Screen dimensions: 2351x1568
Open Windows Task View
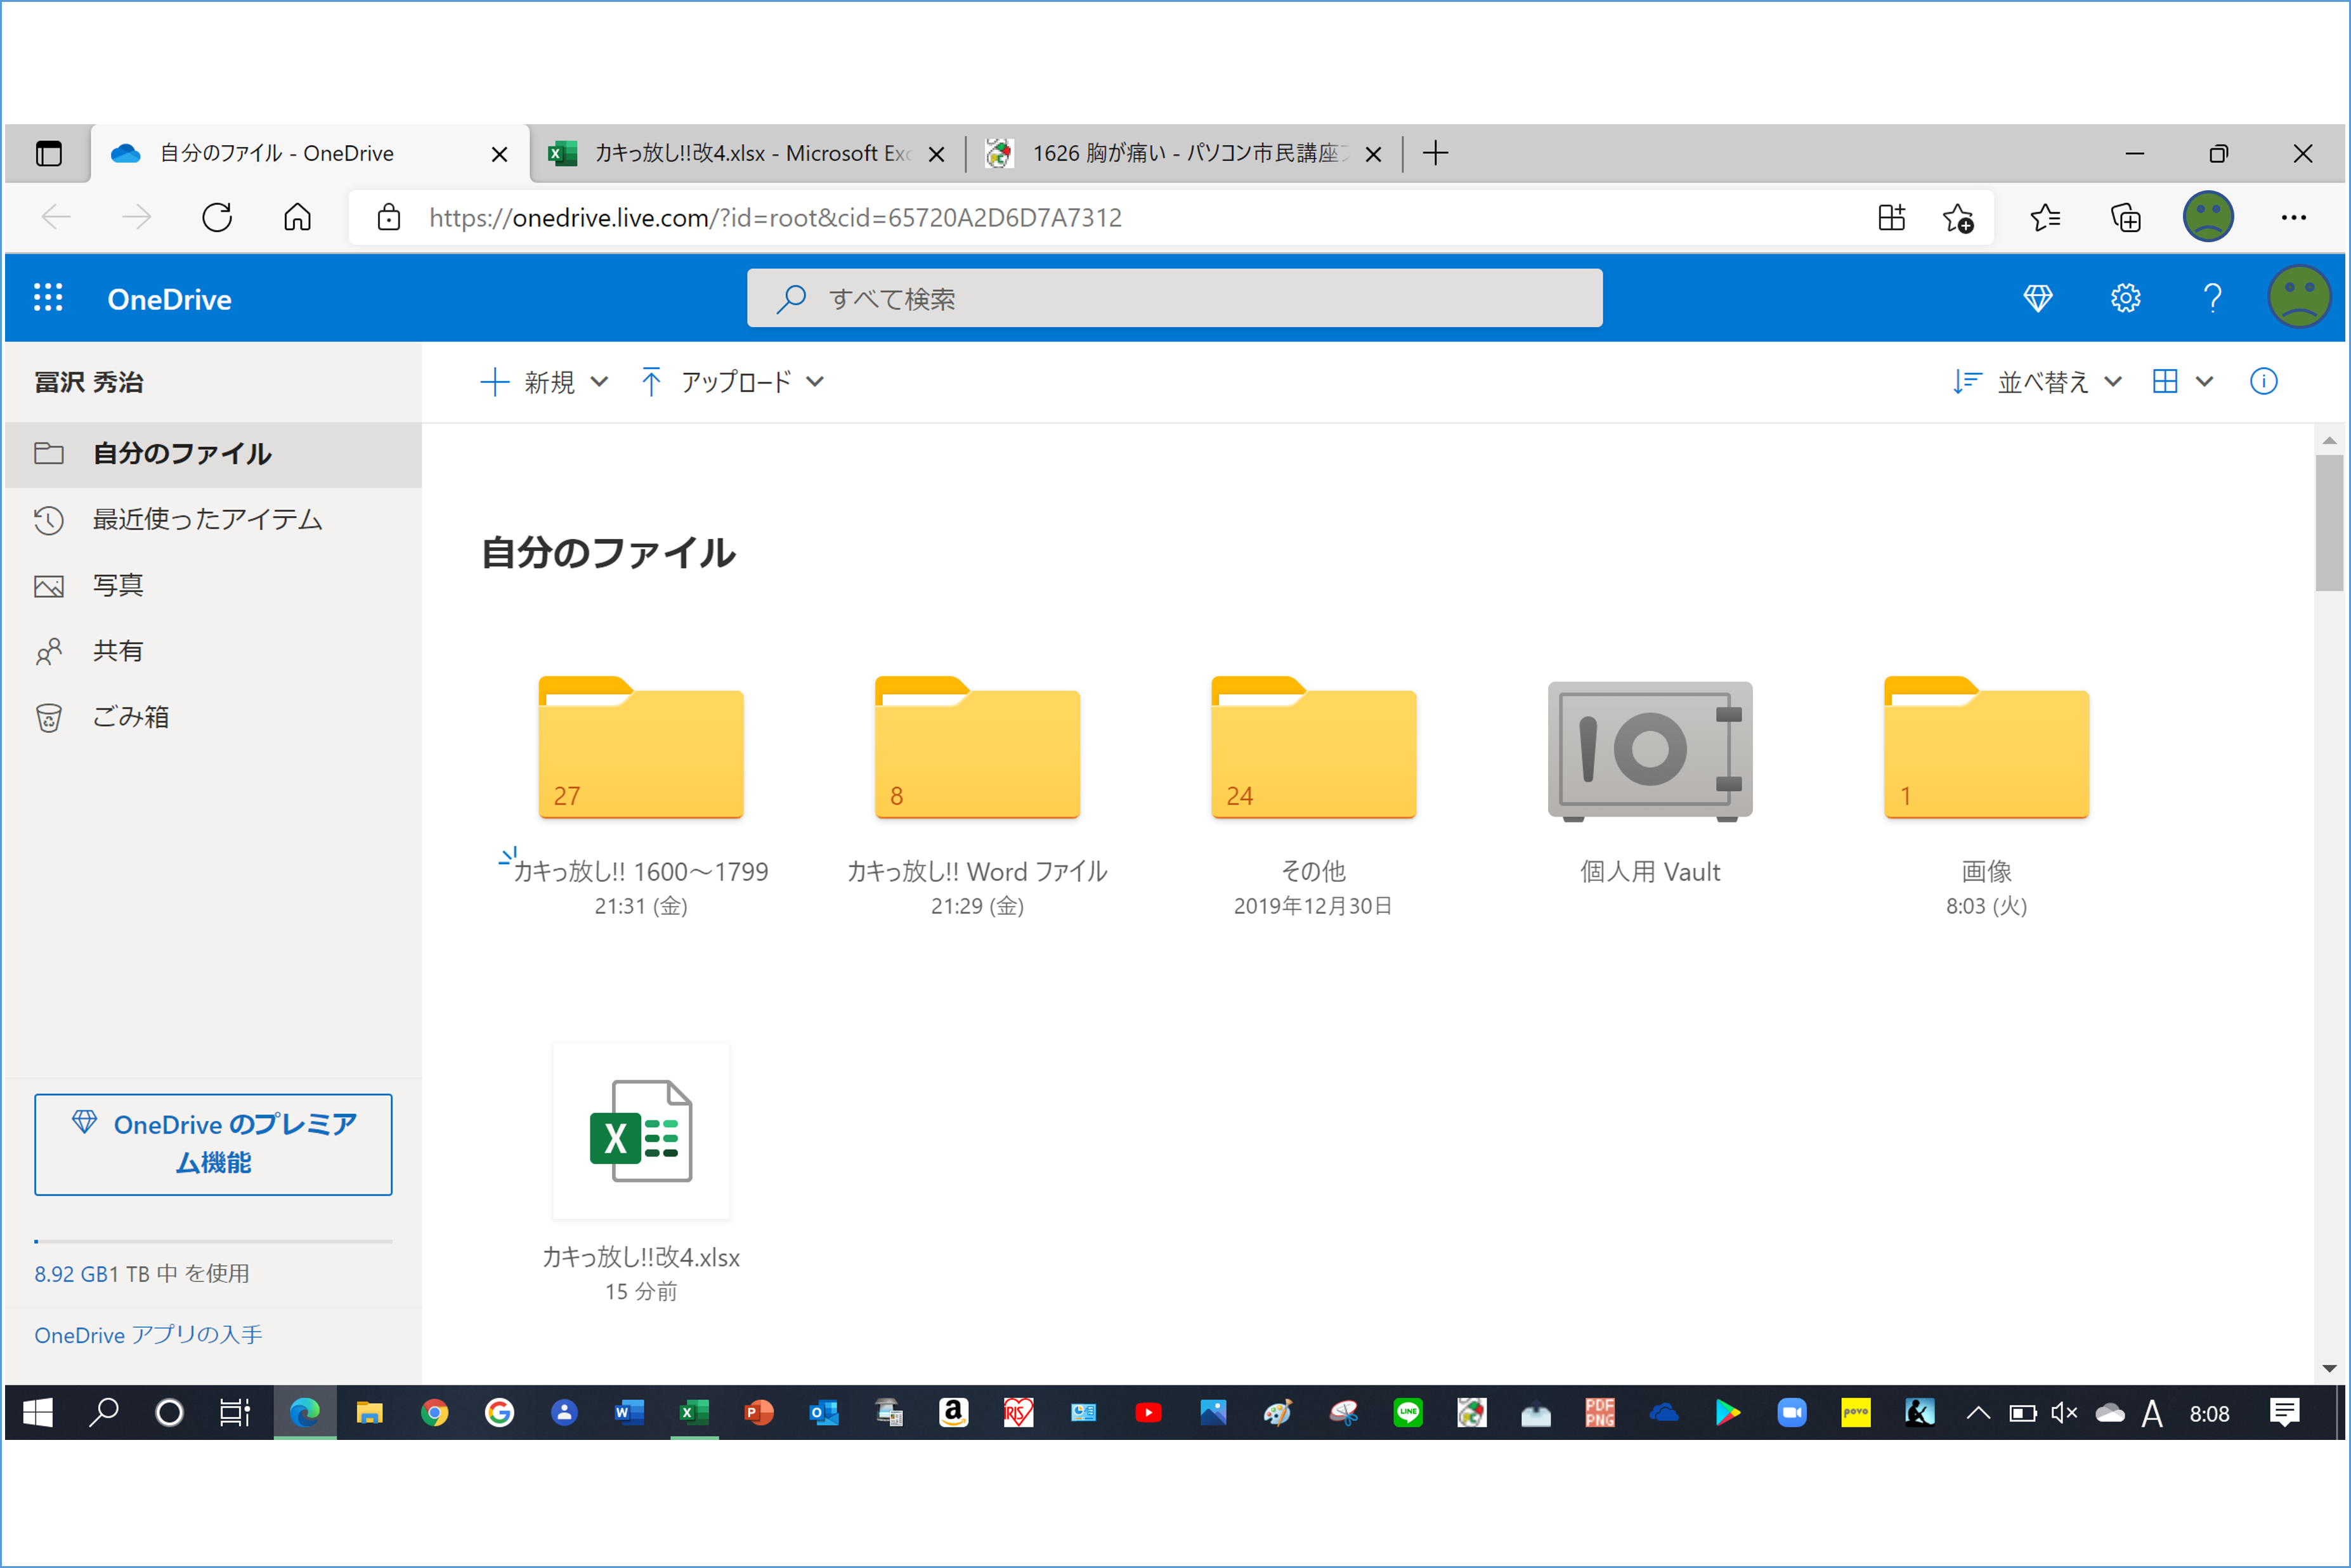pyautogui.click(x=235, y=1412)
